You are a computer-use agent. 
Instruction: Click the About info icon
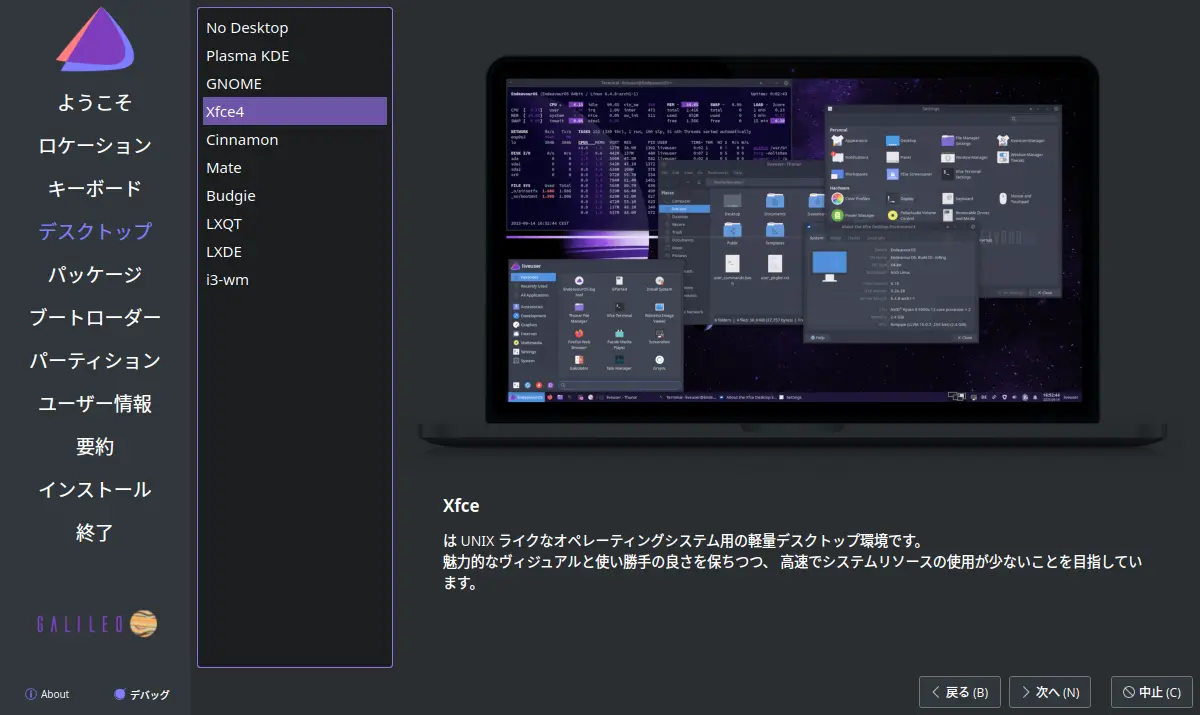tap(31, 694)
